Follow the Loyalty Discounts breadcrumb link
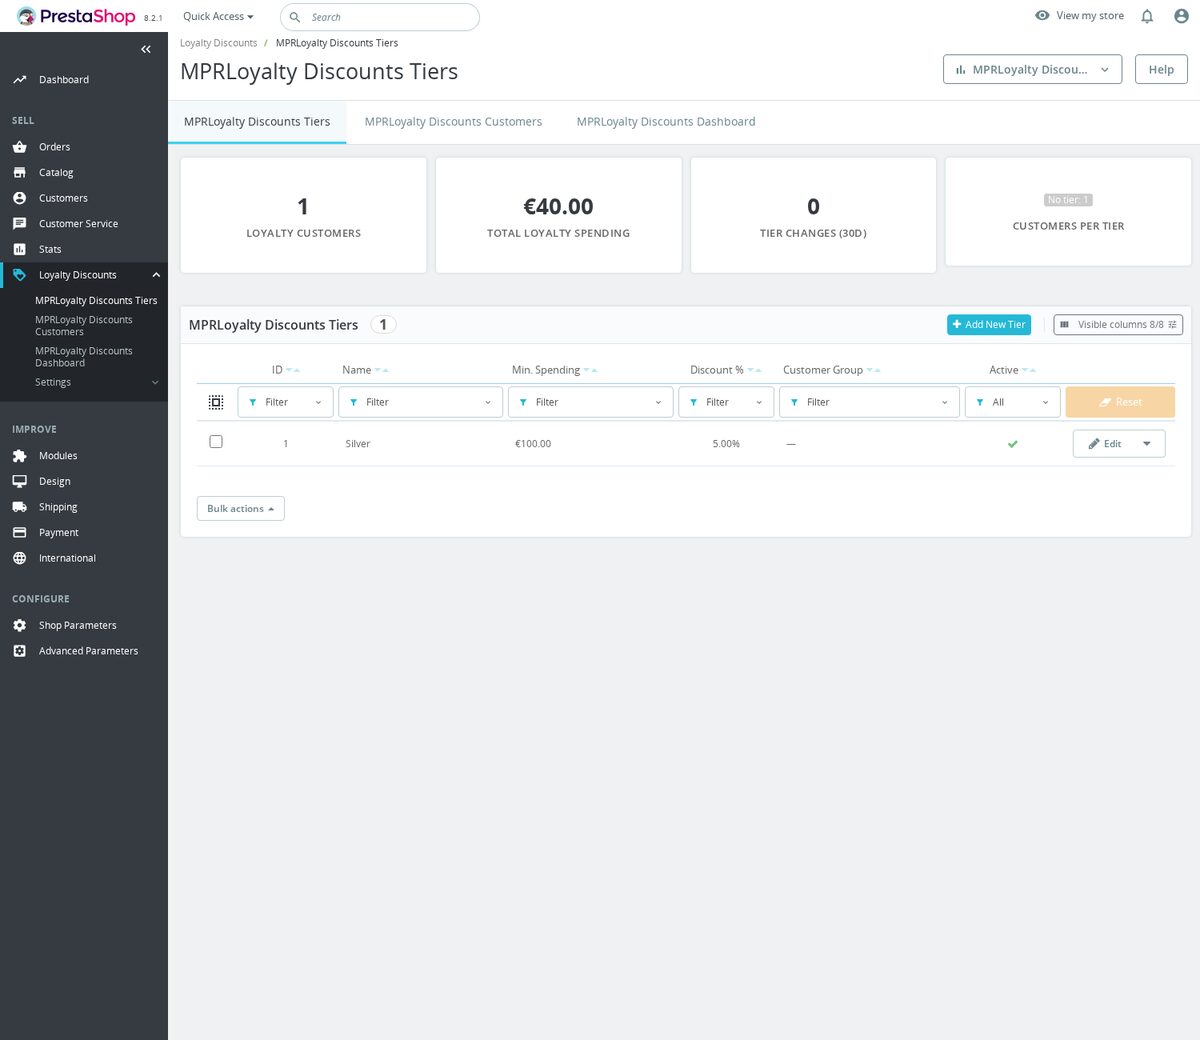This screenshot has height=1040, width=1200. (218, 43)
